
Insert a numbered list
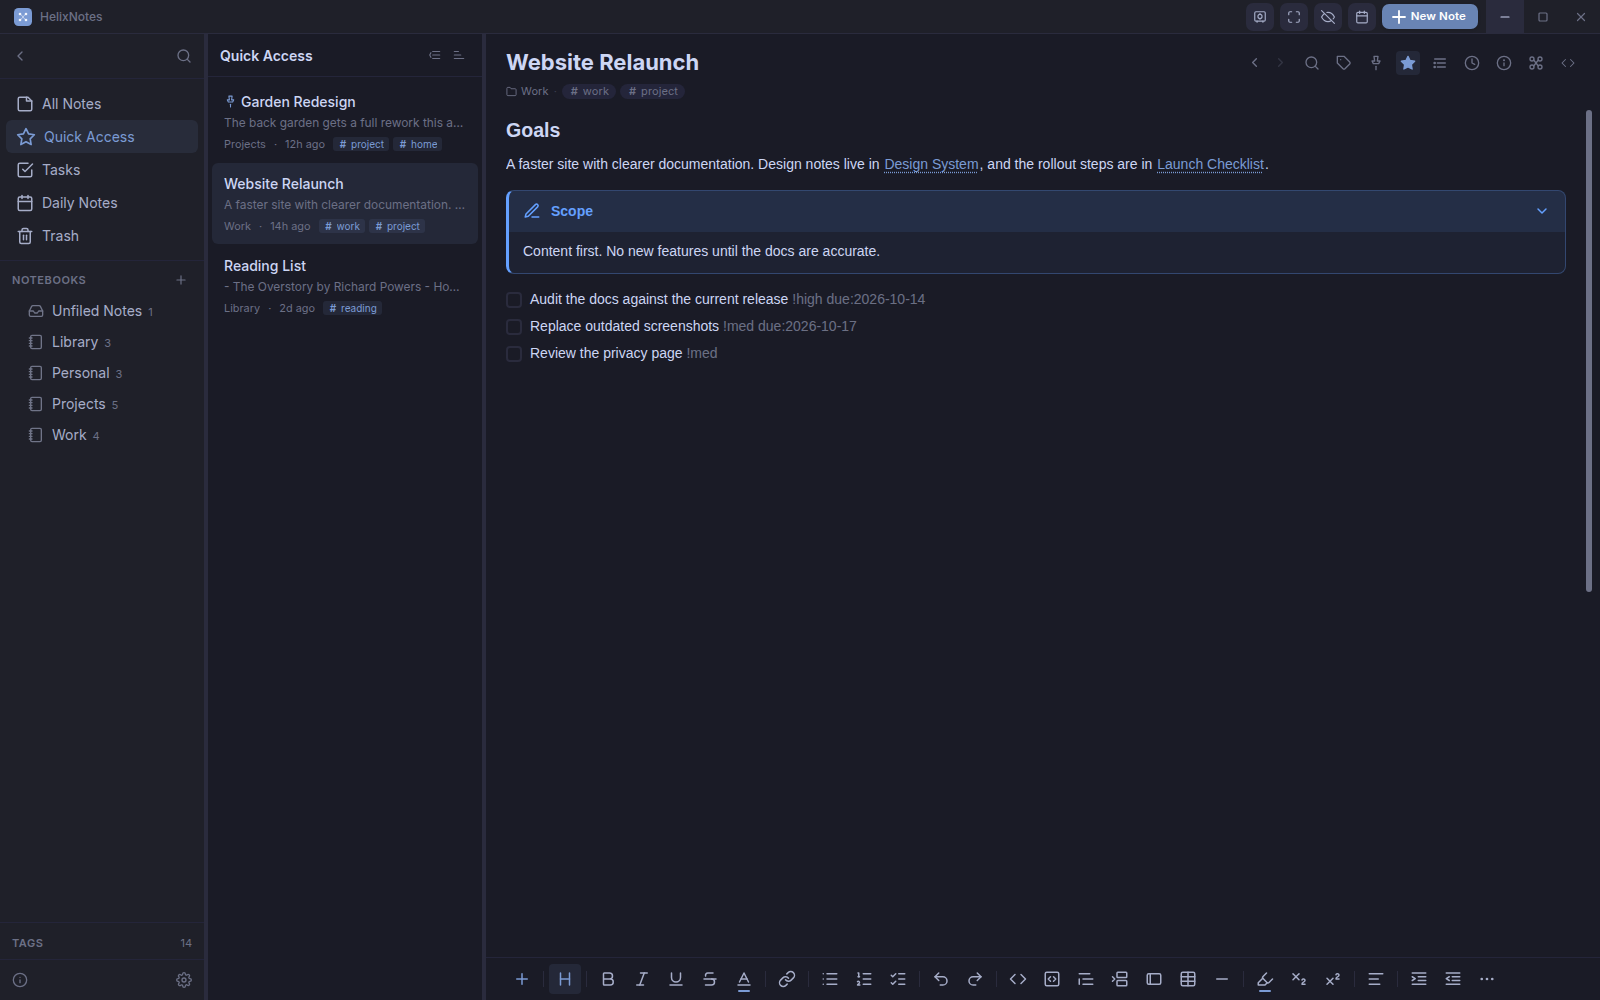click(864, 979)
